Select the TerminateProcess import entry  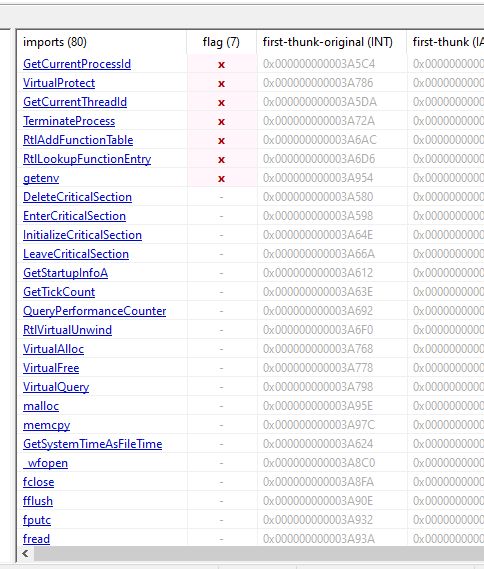point(69,121)
